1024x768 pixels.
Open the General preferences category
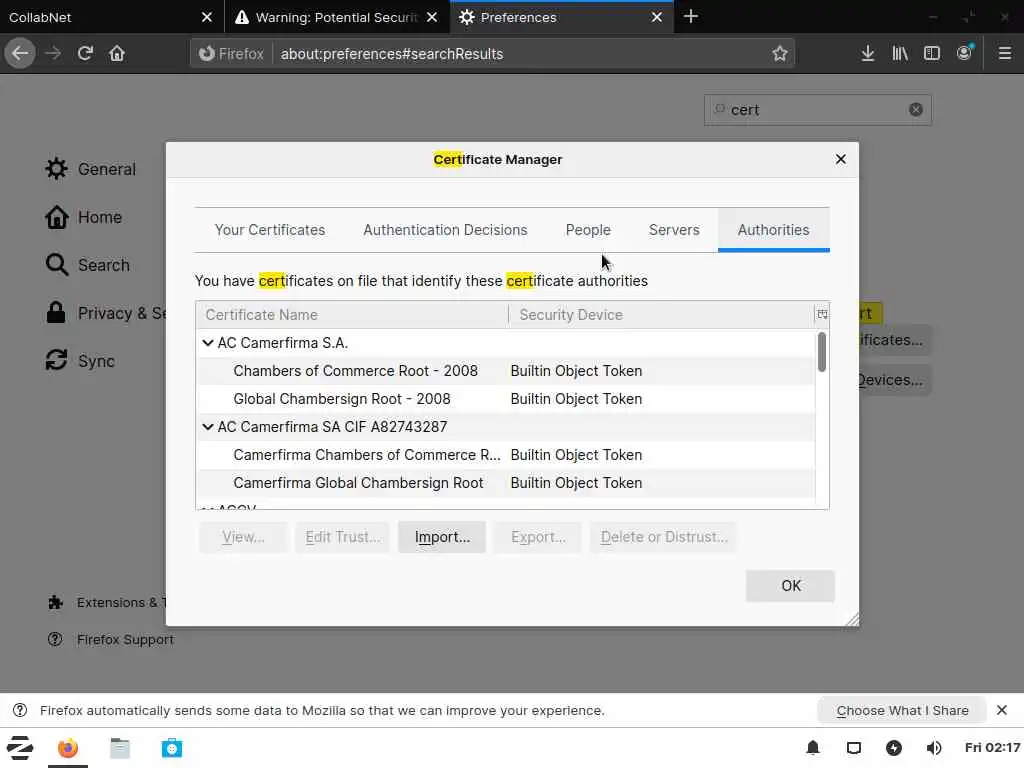pyautogui.click(x=91, y=169)
